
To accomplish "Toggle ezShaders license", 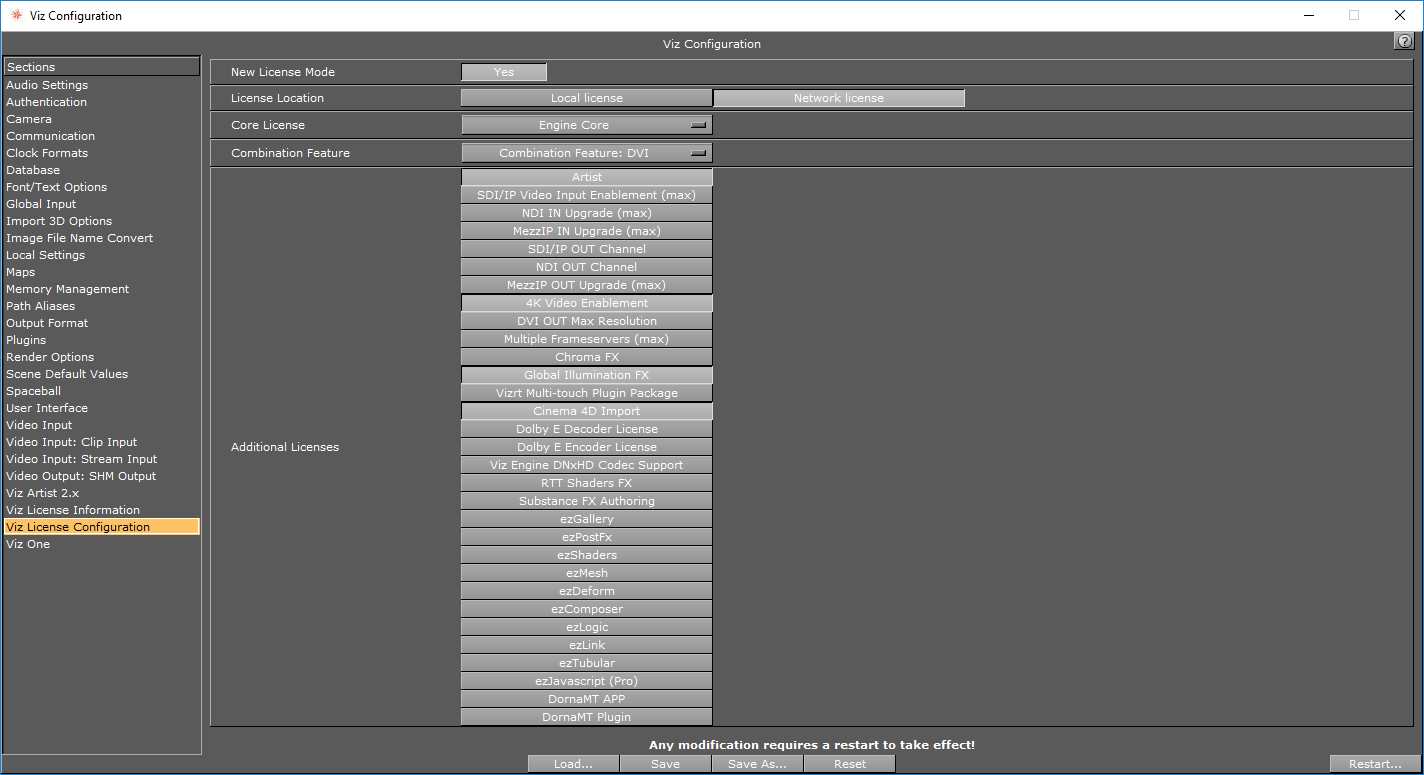I will 587,555.
